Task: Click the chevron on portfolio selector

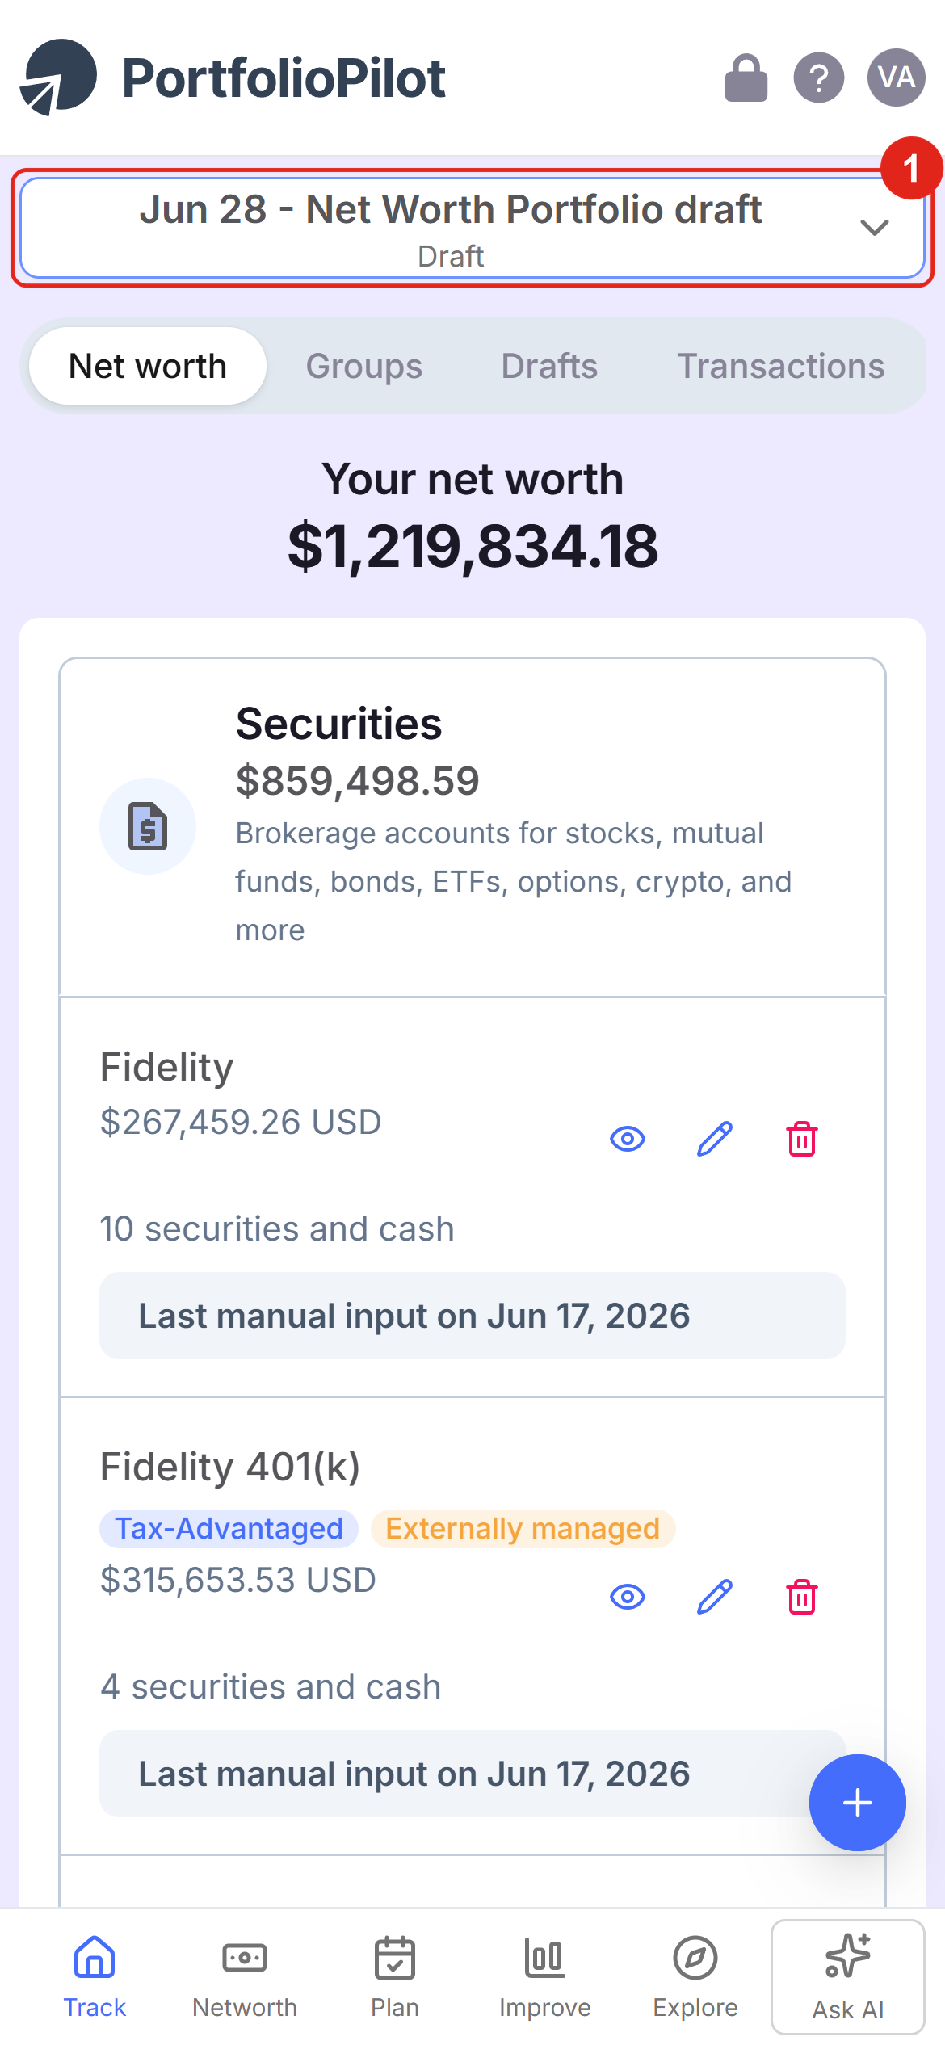Action: coord(875,228)
